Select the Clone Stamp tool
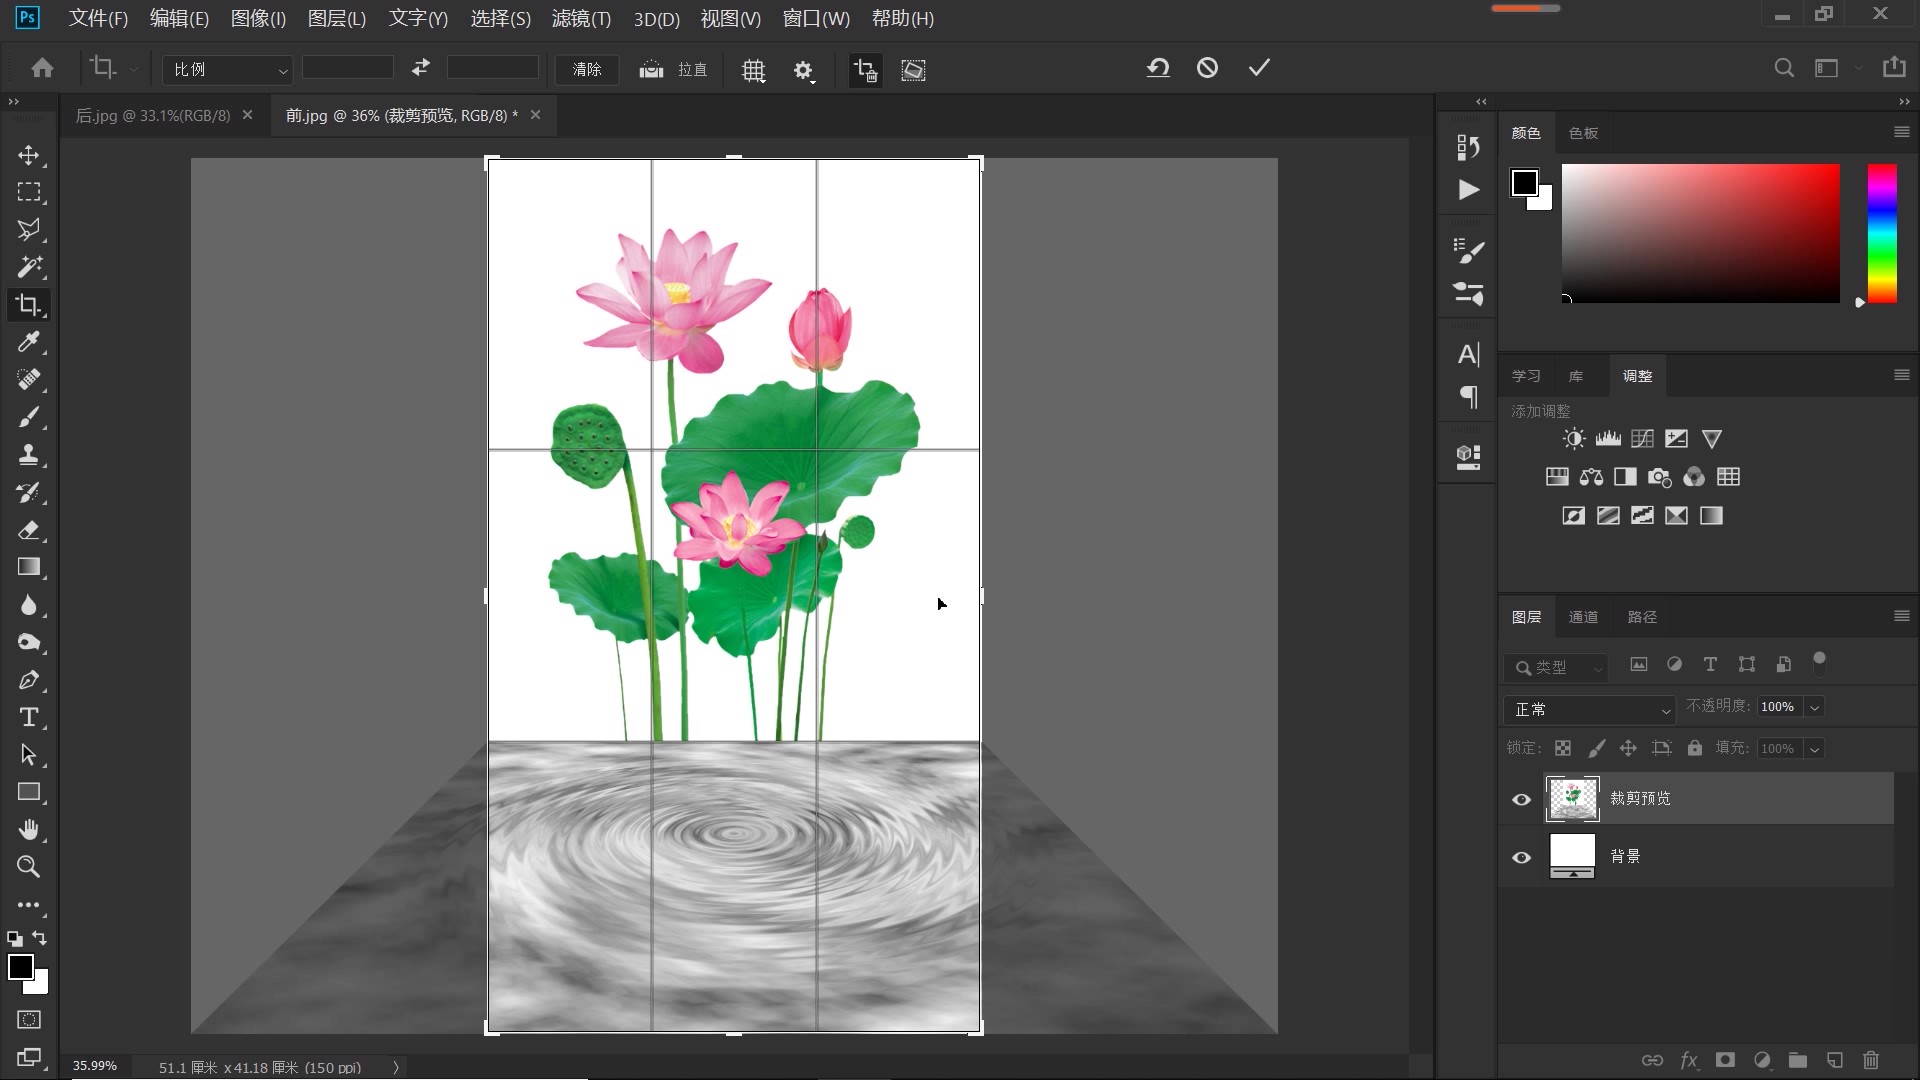 point(29,455)
